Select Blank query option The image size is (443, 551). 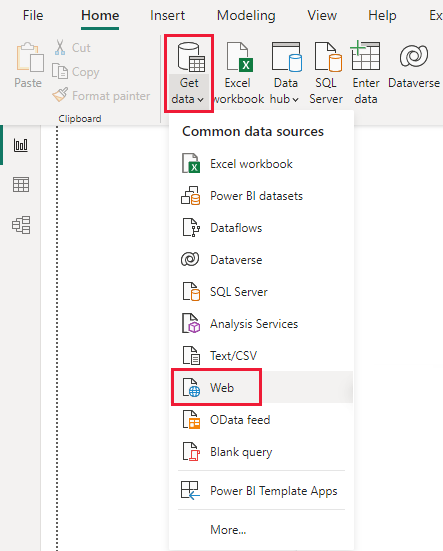click(261, 452)
